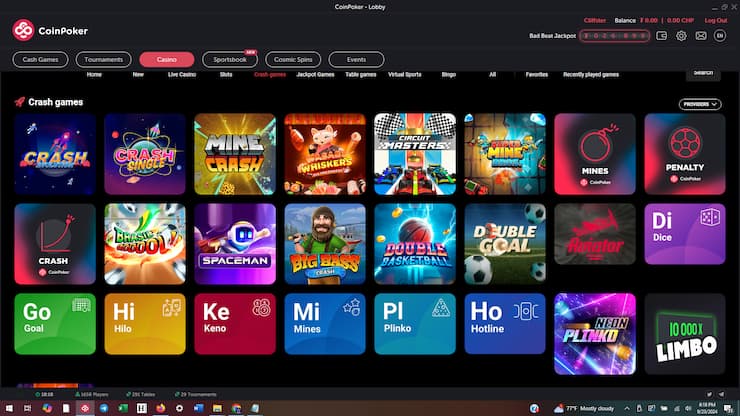Screen dimensions: 740x416
Task: Open the Super Mine Rush game tile
Action: coord(505,154)
